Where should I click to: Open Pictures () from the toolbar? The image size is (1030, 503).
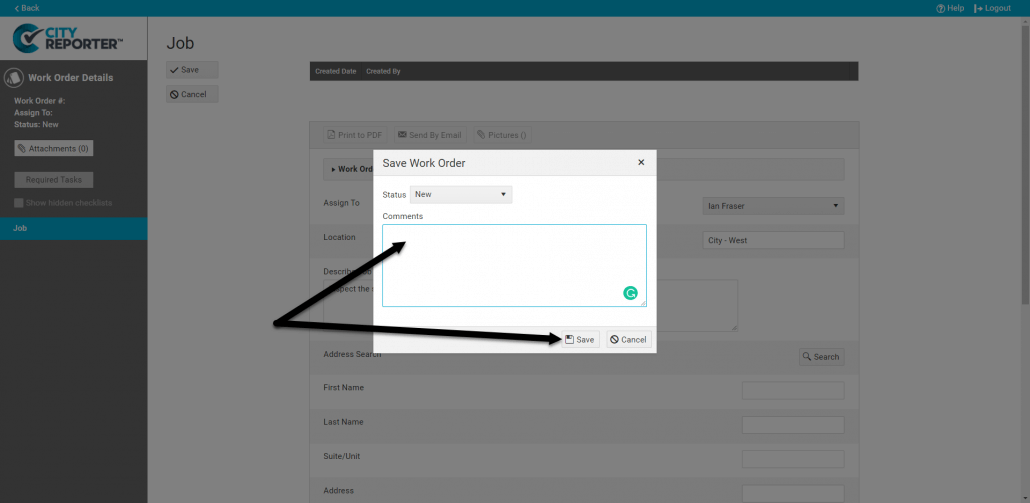(501, 135)
